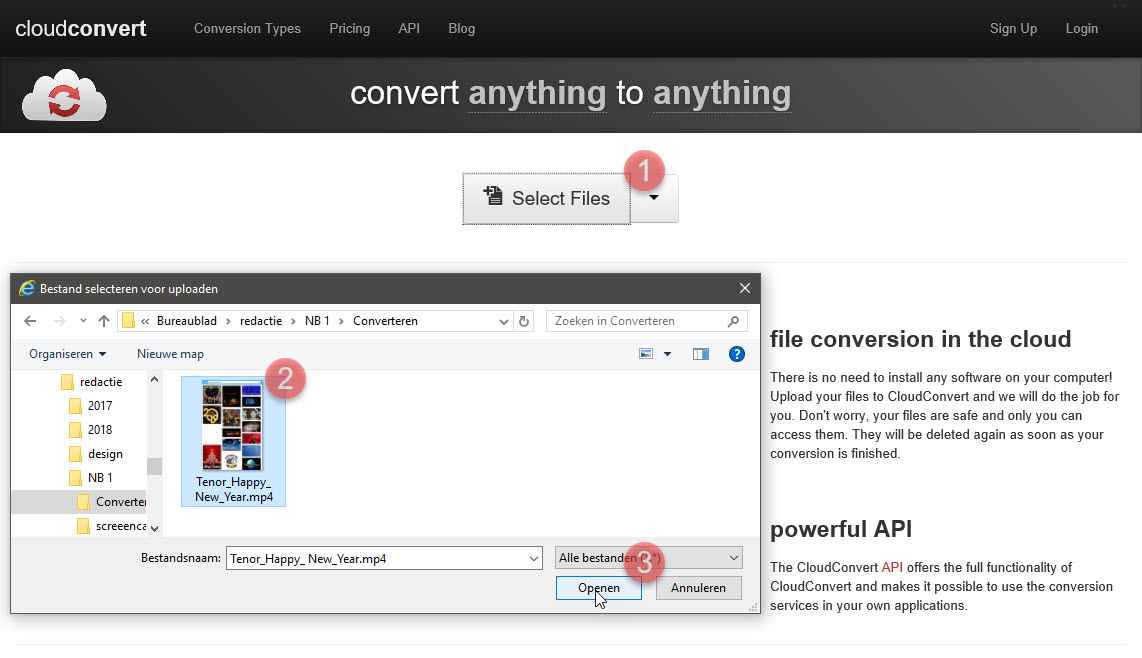Open the blue help question mark

(x=736, y=353)
